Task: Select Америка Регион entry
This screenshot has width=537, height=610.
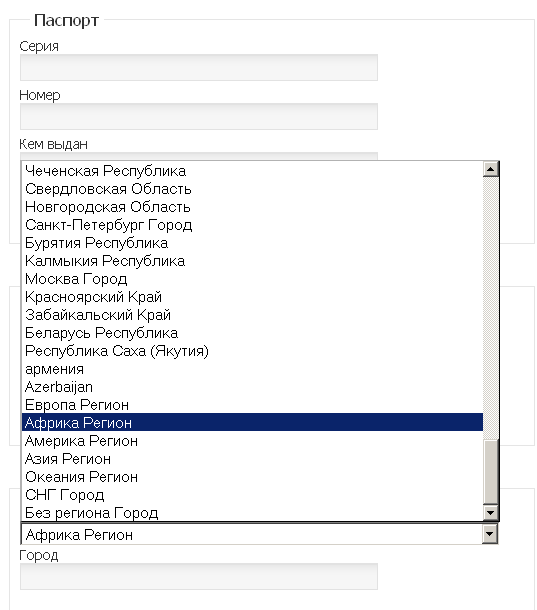Action: (252, 441)
